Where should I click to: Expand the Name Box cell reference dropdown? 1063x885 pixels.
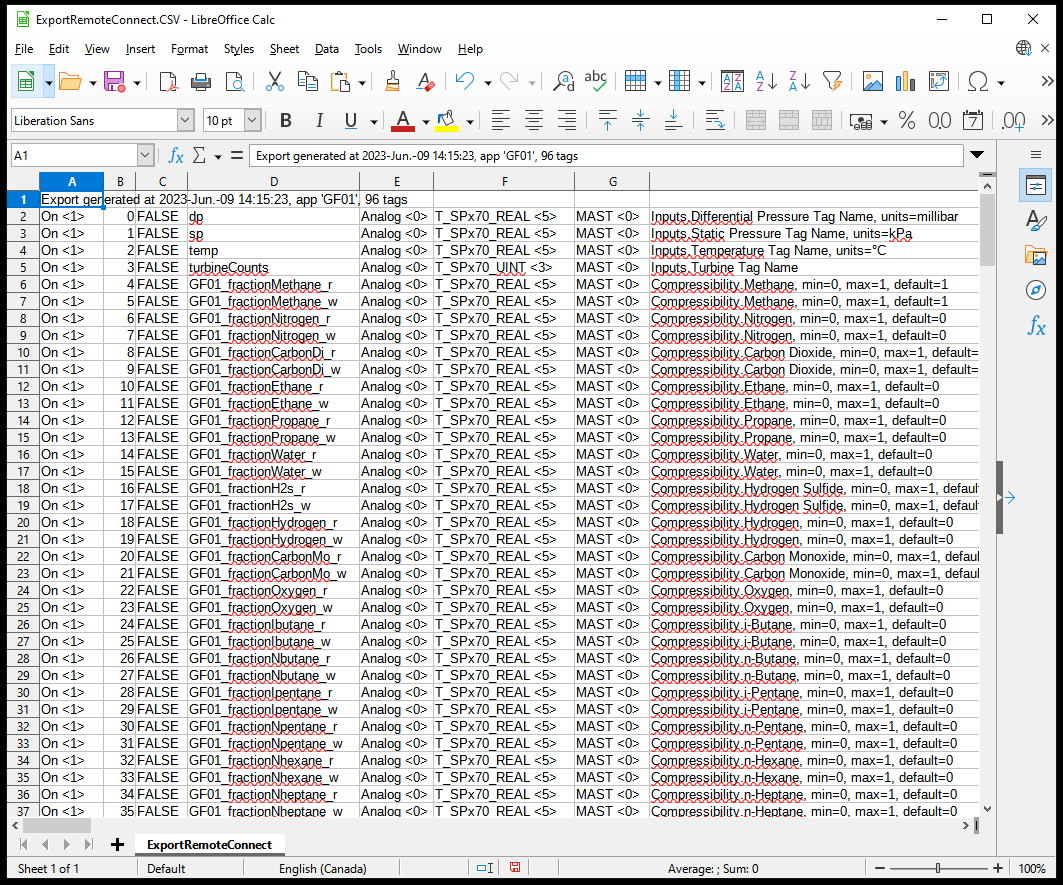pos(146,156)
